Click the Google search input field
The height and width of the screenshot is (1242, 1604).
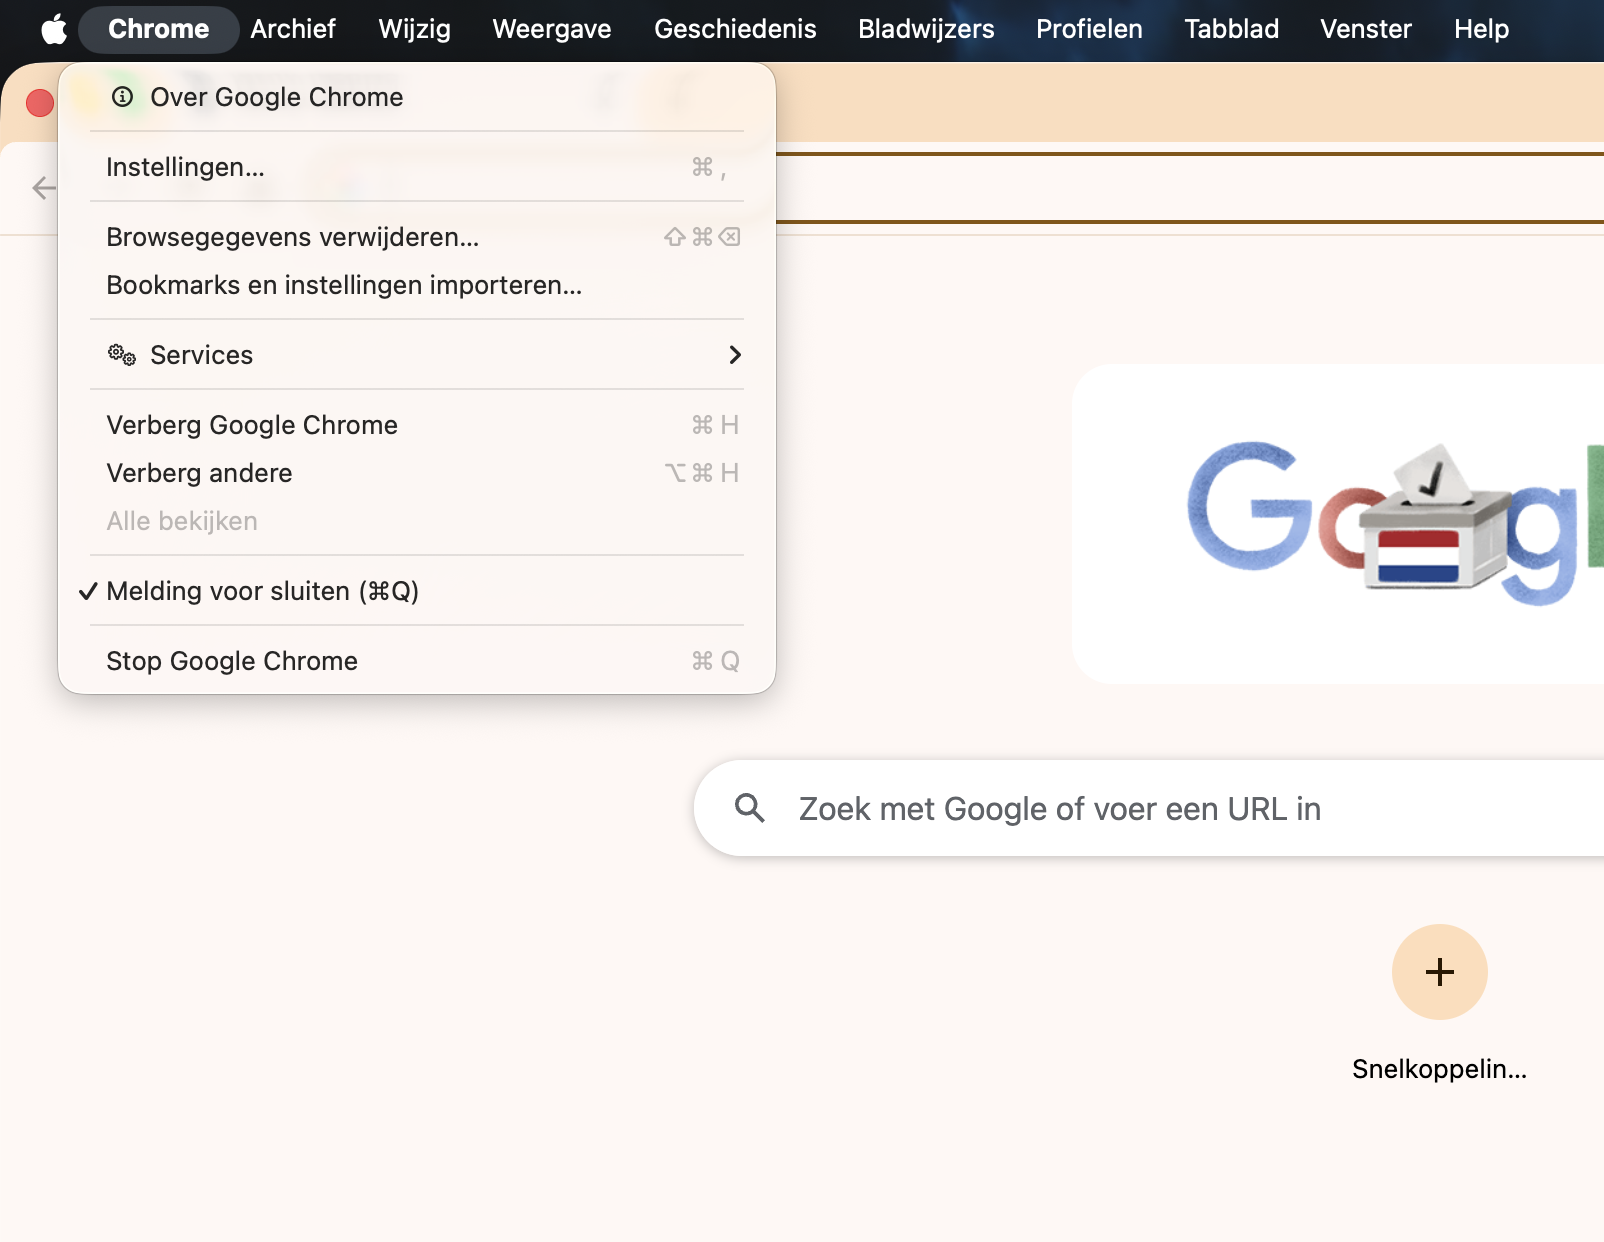point(1100,807)
